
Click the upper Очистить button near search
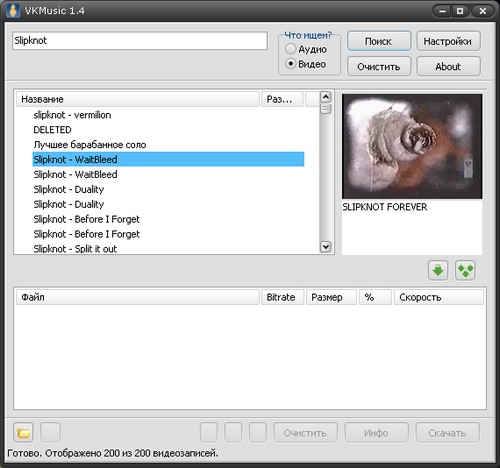(379, 66)
